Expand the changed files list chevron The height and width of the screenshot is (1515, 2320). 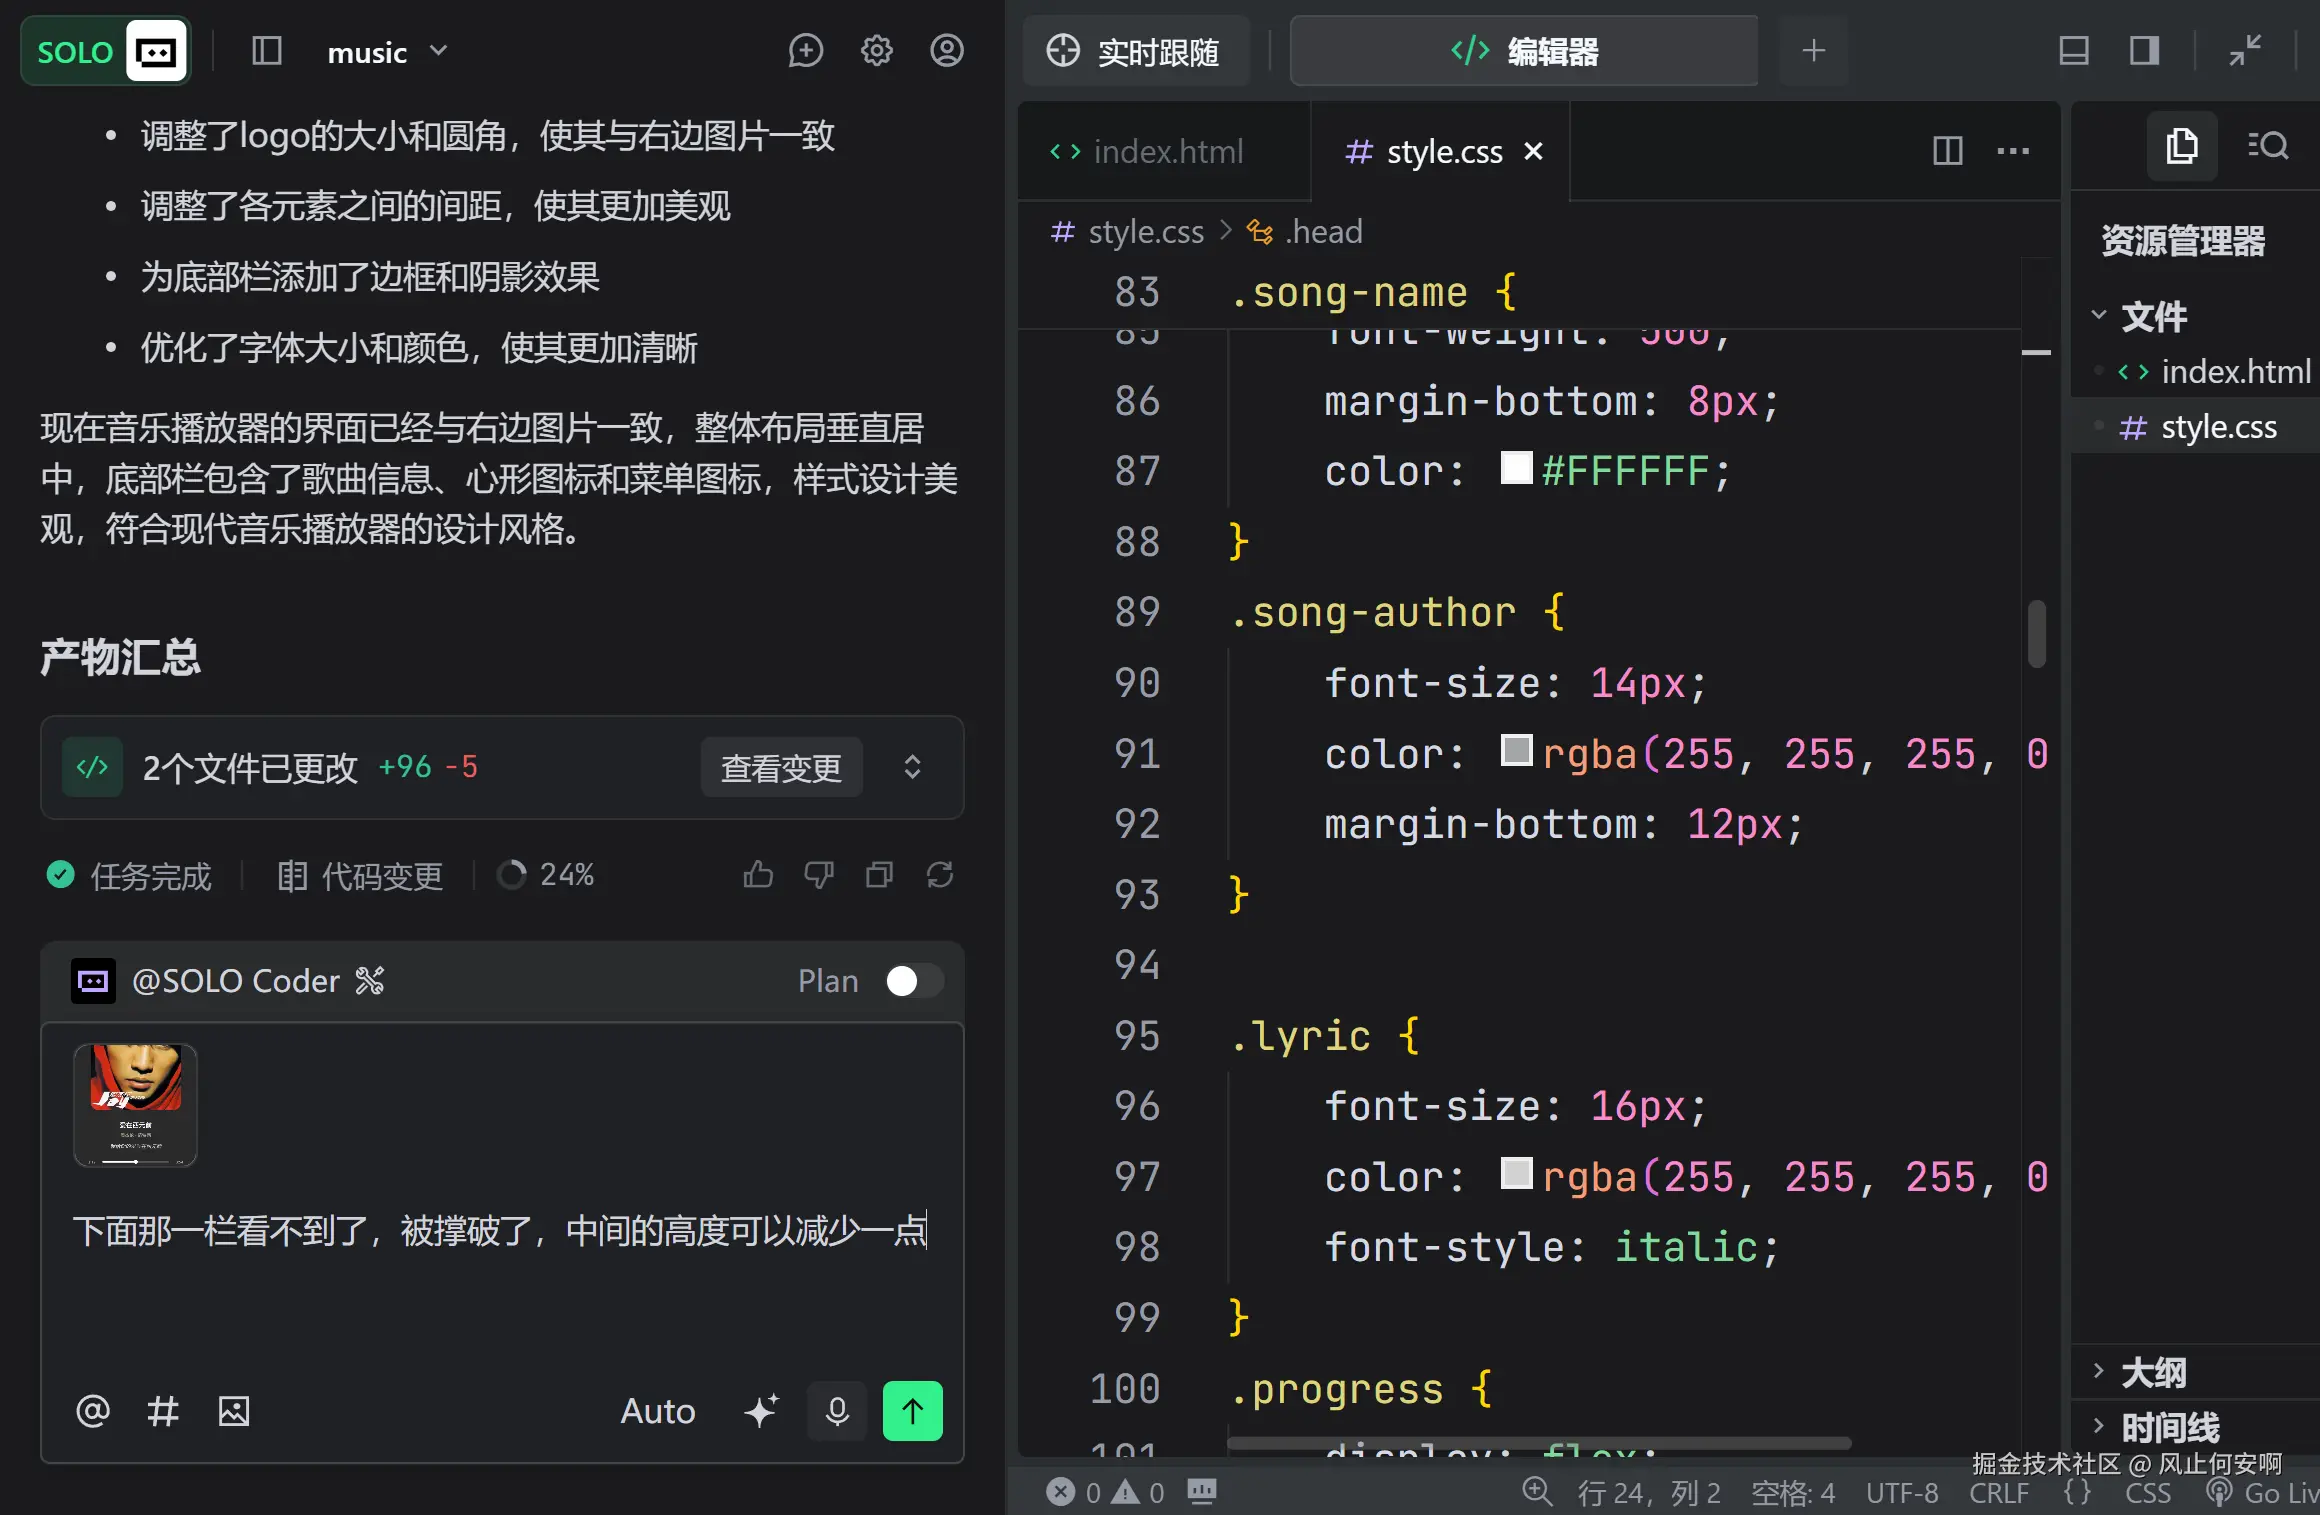pos(912,767)
